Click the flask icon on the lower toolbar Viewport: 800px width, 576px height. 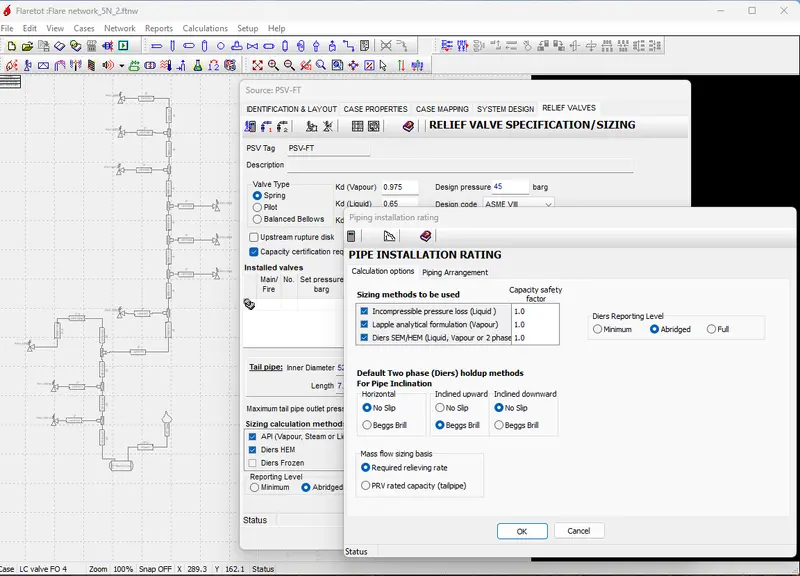pyautogui.click(x=196, y=65)
